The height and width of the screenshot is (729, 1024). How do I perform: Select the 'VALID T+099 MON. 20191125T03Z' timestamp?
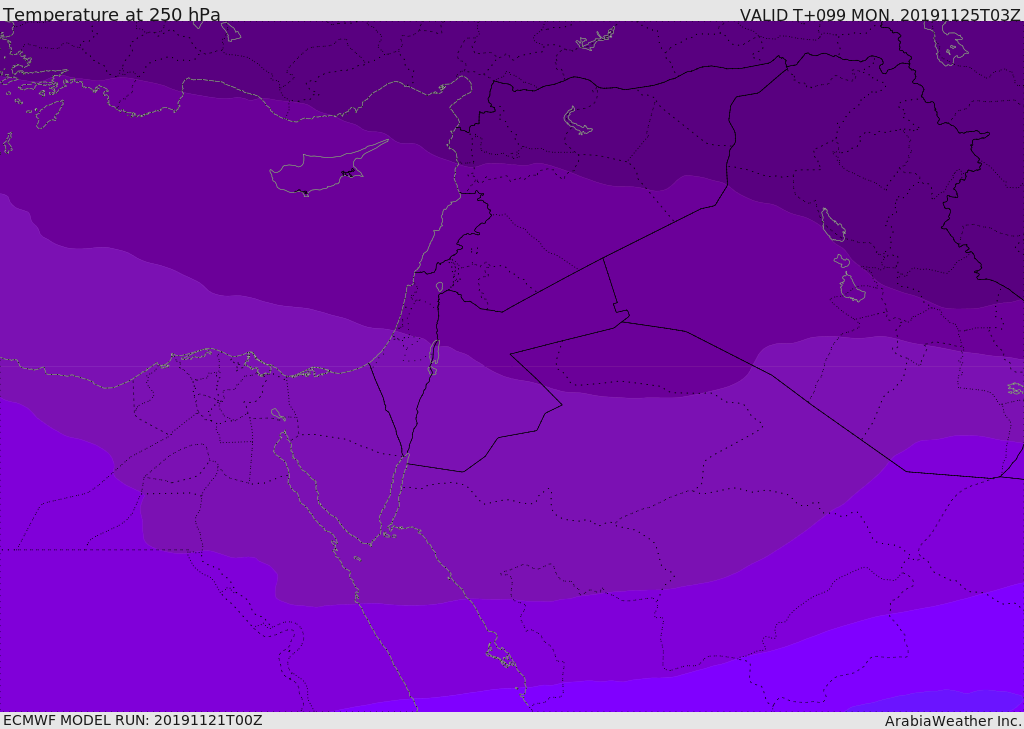point(880,14)
